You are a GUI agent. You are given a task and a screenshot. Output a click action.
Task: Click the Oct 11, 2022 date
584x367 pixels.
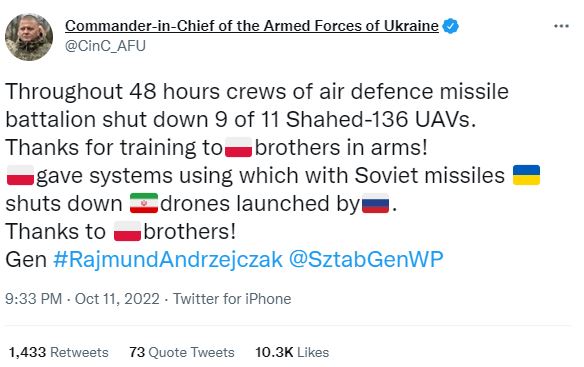point(117,299)
